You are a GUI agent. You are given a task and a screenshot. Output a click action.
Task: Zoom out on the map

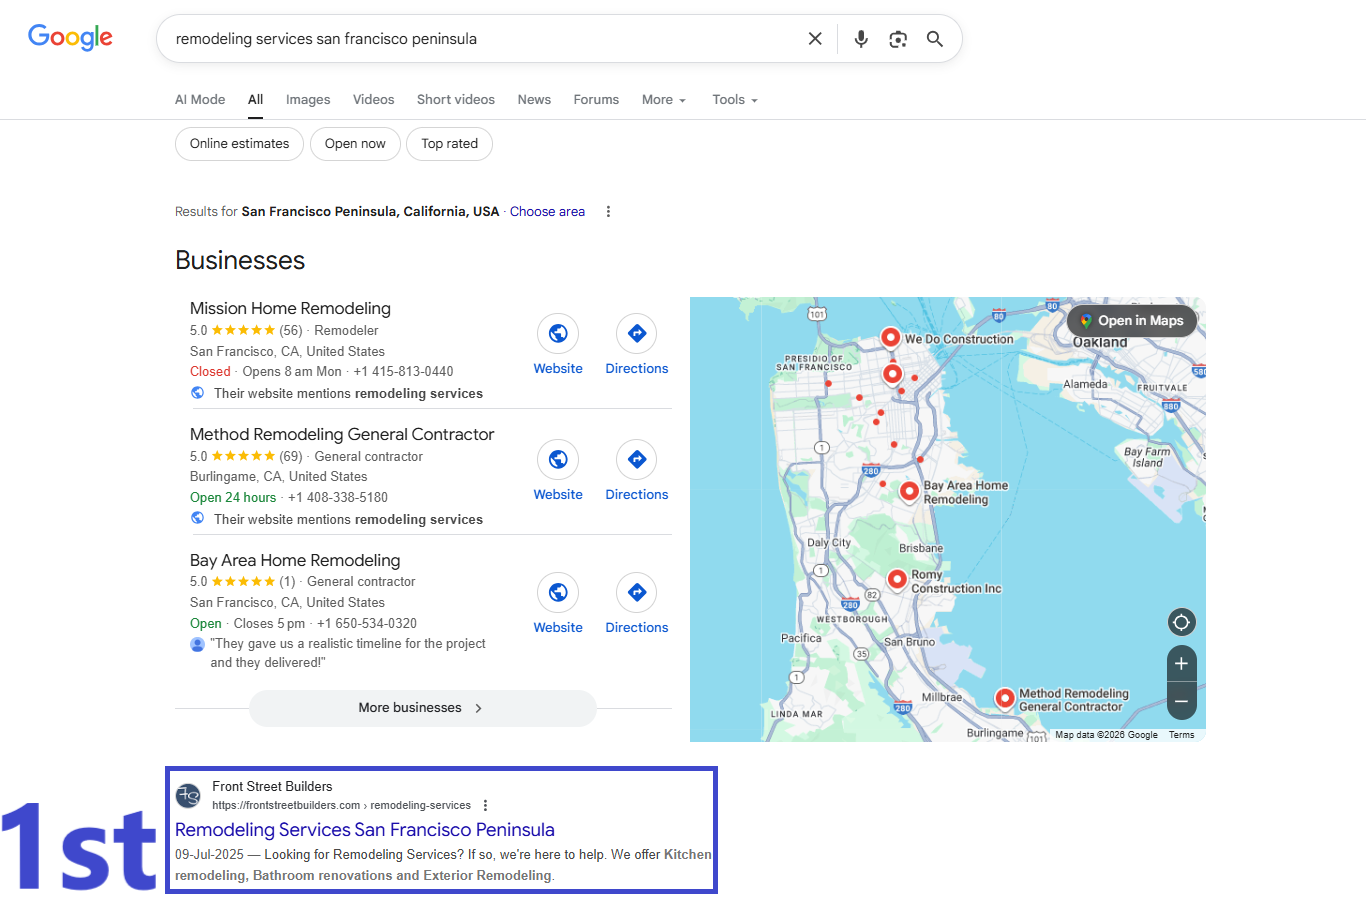[x=1181, y=701]
